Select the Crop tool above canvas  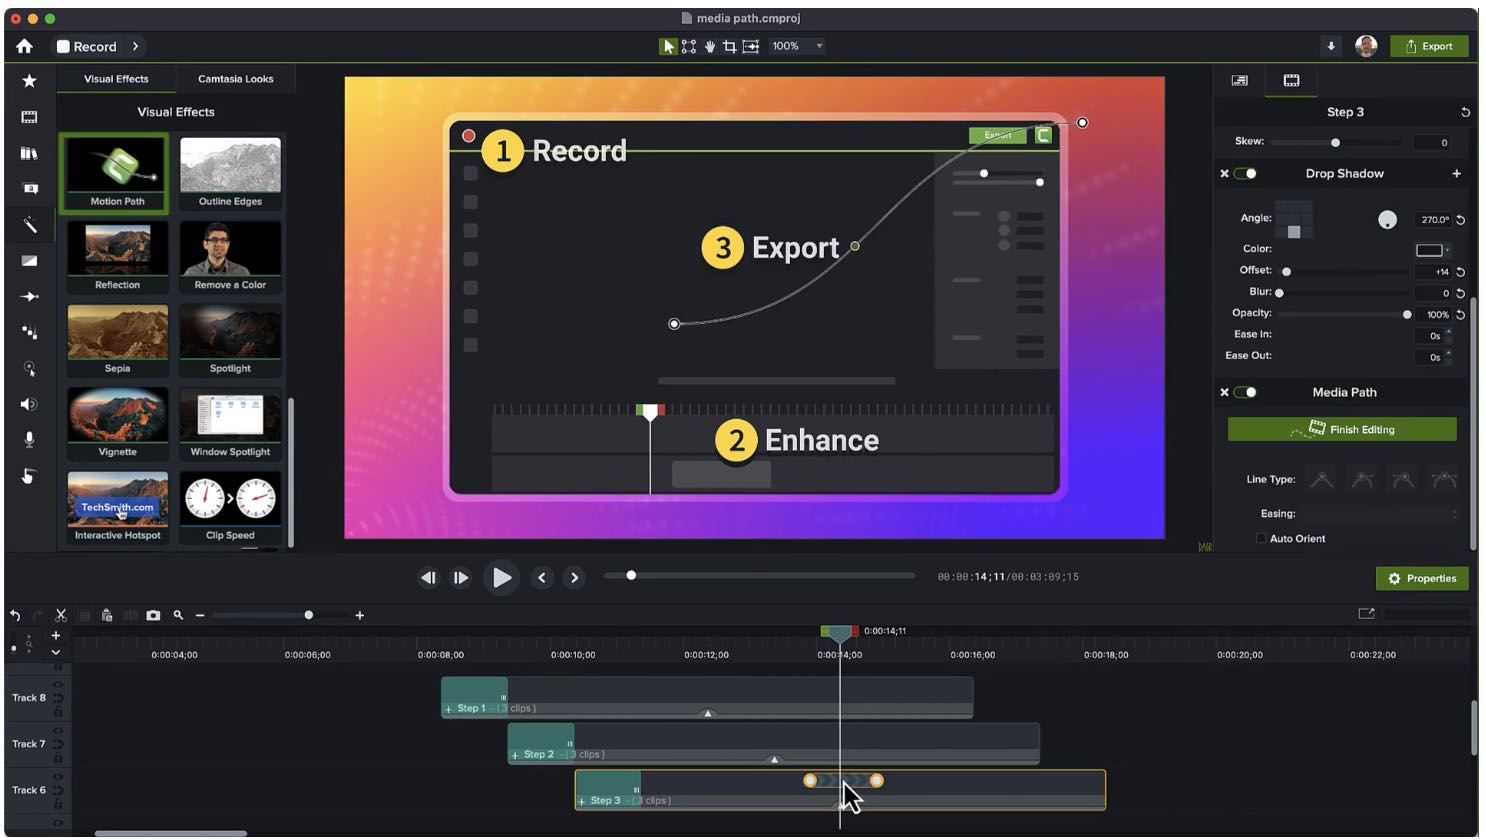click(730, 46)
